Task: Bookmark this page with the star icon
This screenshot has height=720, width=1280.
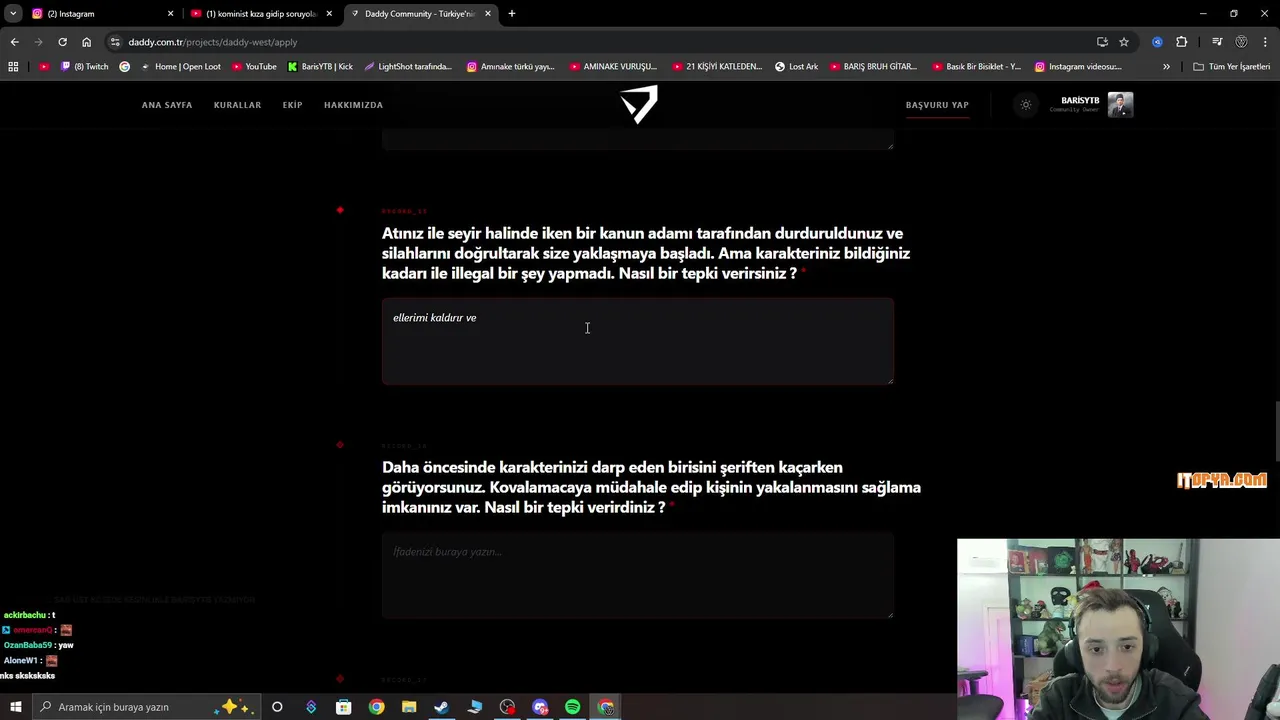Action: (1124, 42)
